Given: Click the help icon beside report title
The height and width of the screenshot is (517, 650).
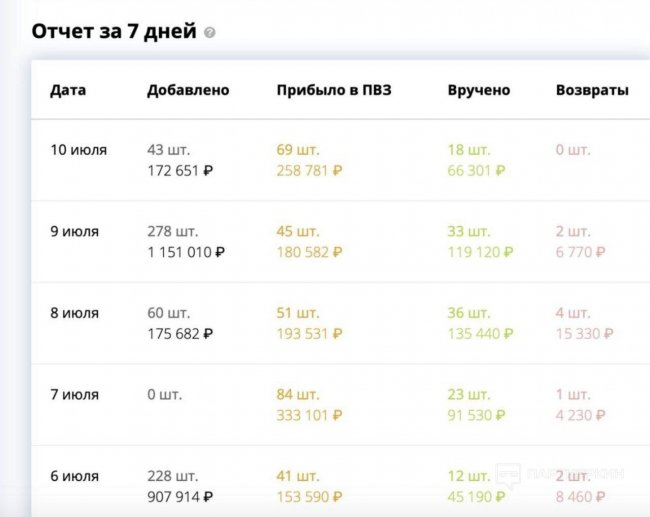Looking at the screenshot, I should 209,33.
